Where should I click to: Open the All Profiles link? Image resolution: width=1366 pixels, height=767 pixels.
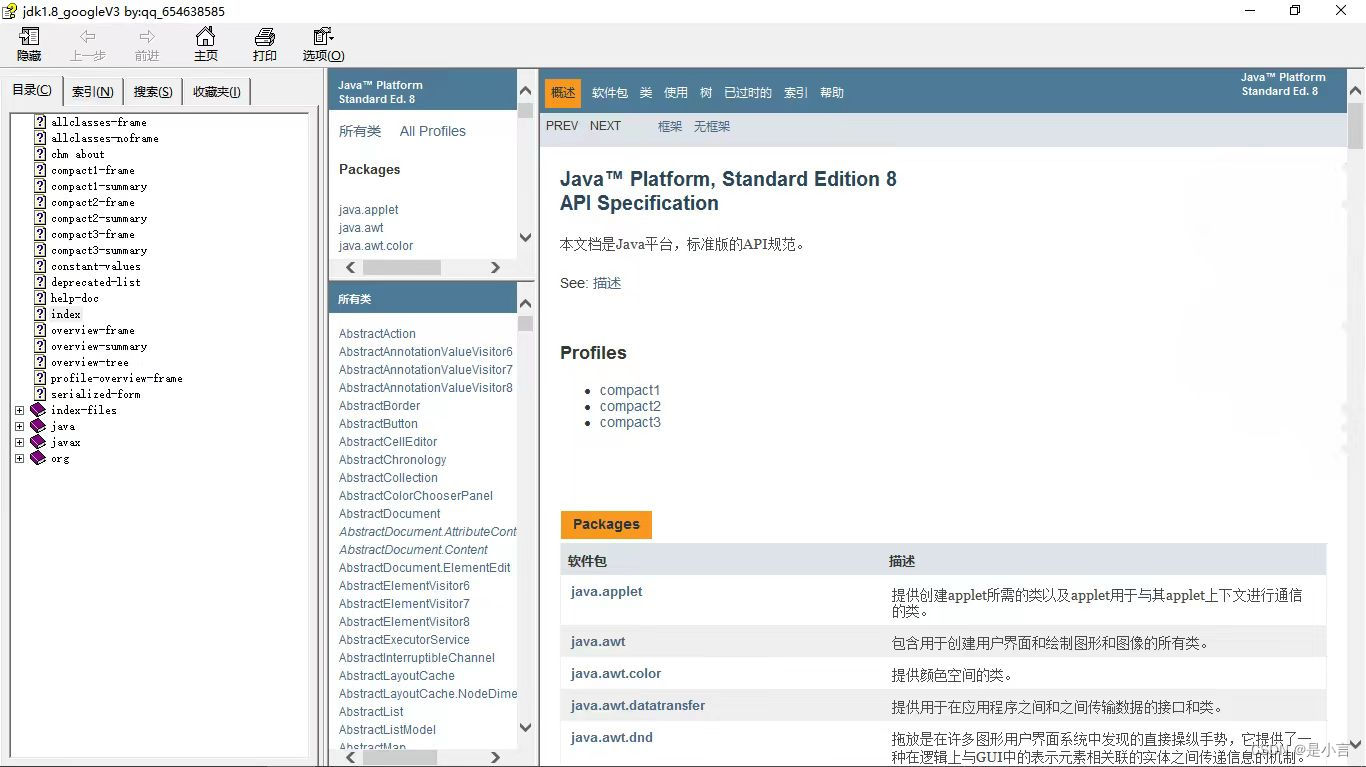433,131
